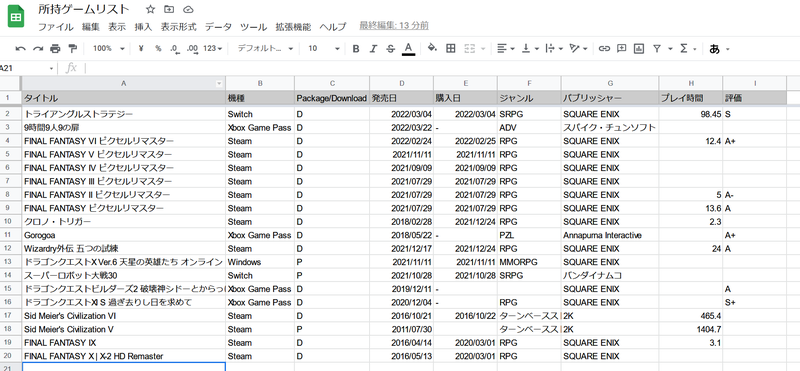
Task: Select all cells via corner box
Action: (x=10, y=83)
